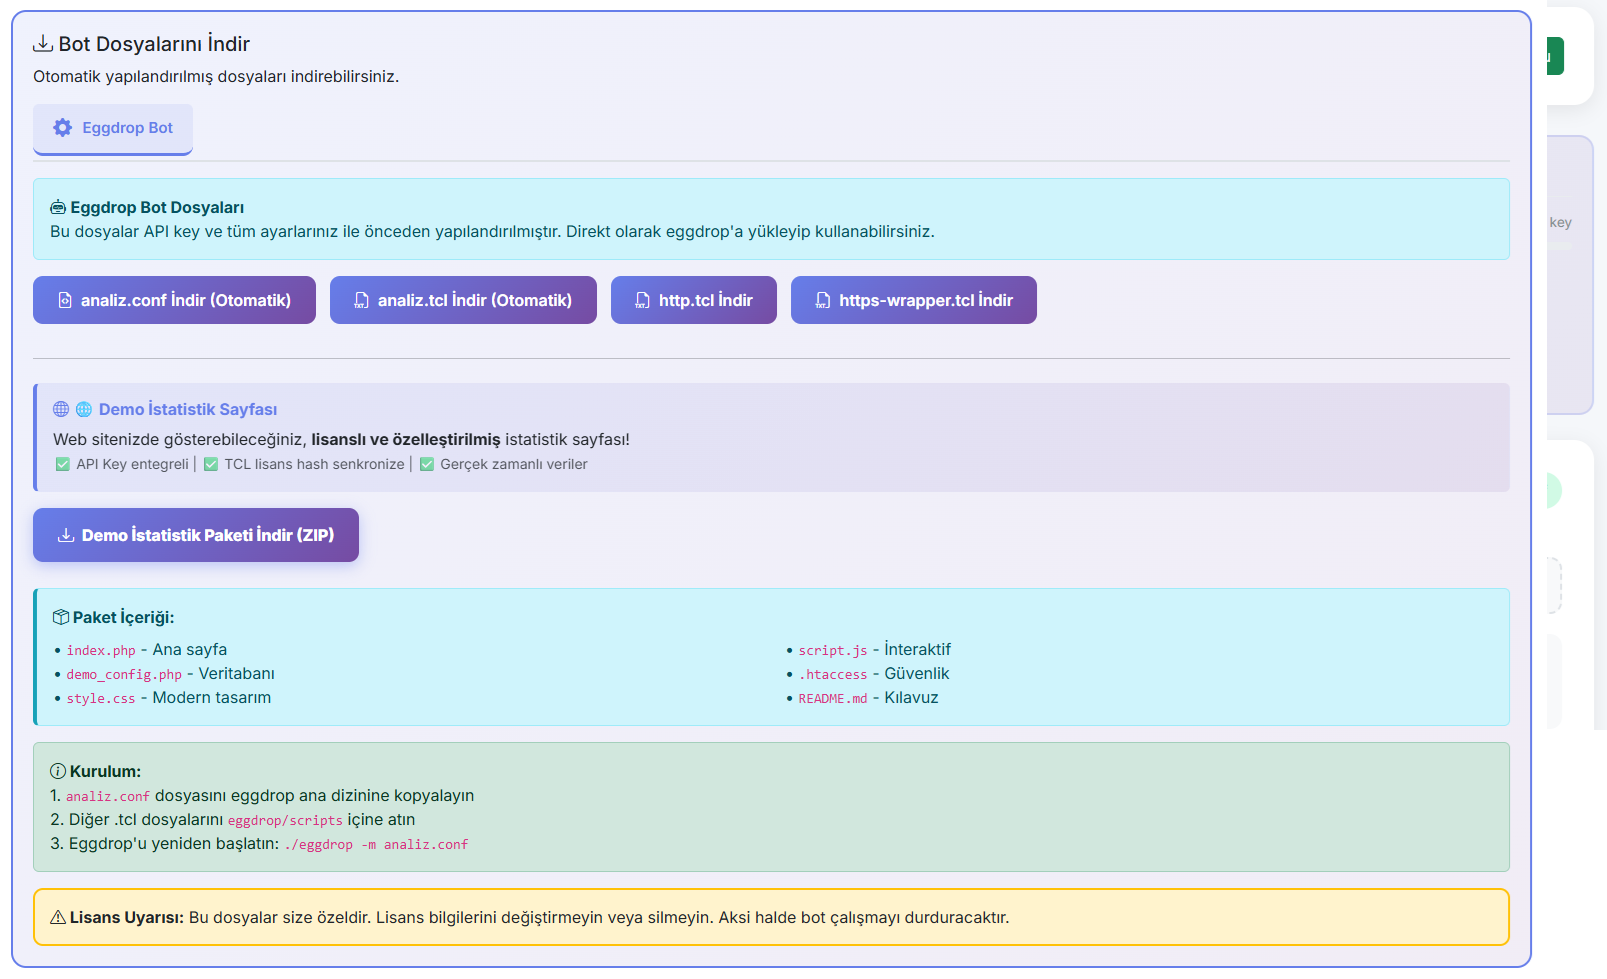The width and height of the screenshot is (1607, 979).
Task: Click the info icon beside Kurulum heading
Action: pyautogui.click(x=58, y=771)
